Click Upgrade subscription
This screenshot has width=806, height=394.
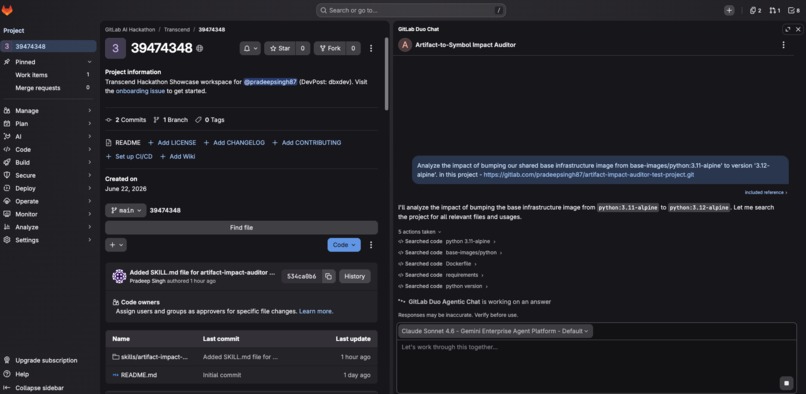(x=46, y=361)
